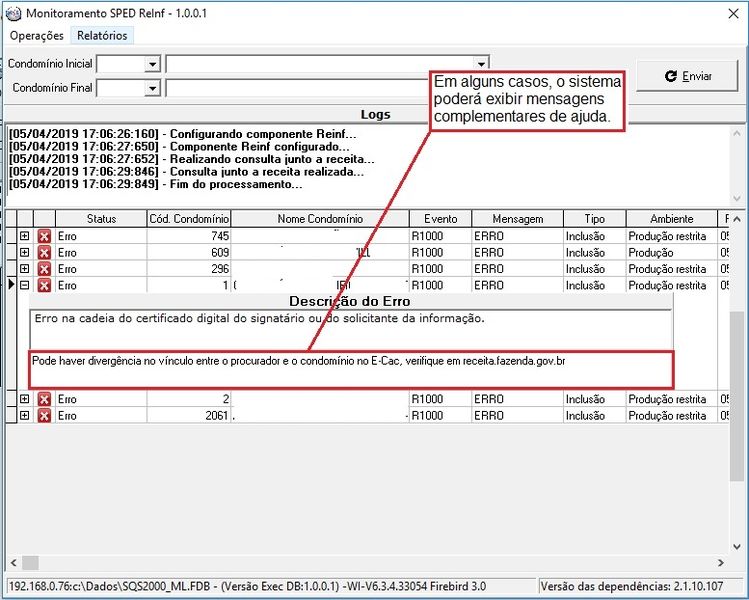This screenshot has width=749, height=600.
Task: Click the 'Versão das dependências' status text
Action: [632, 586]
